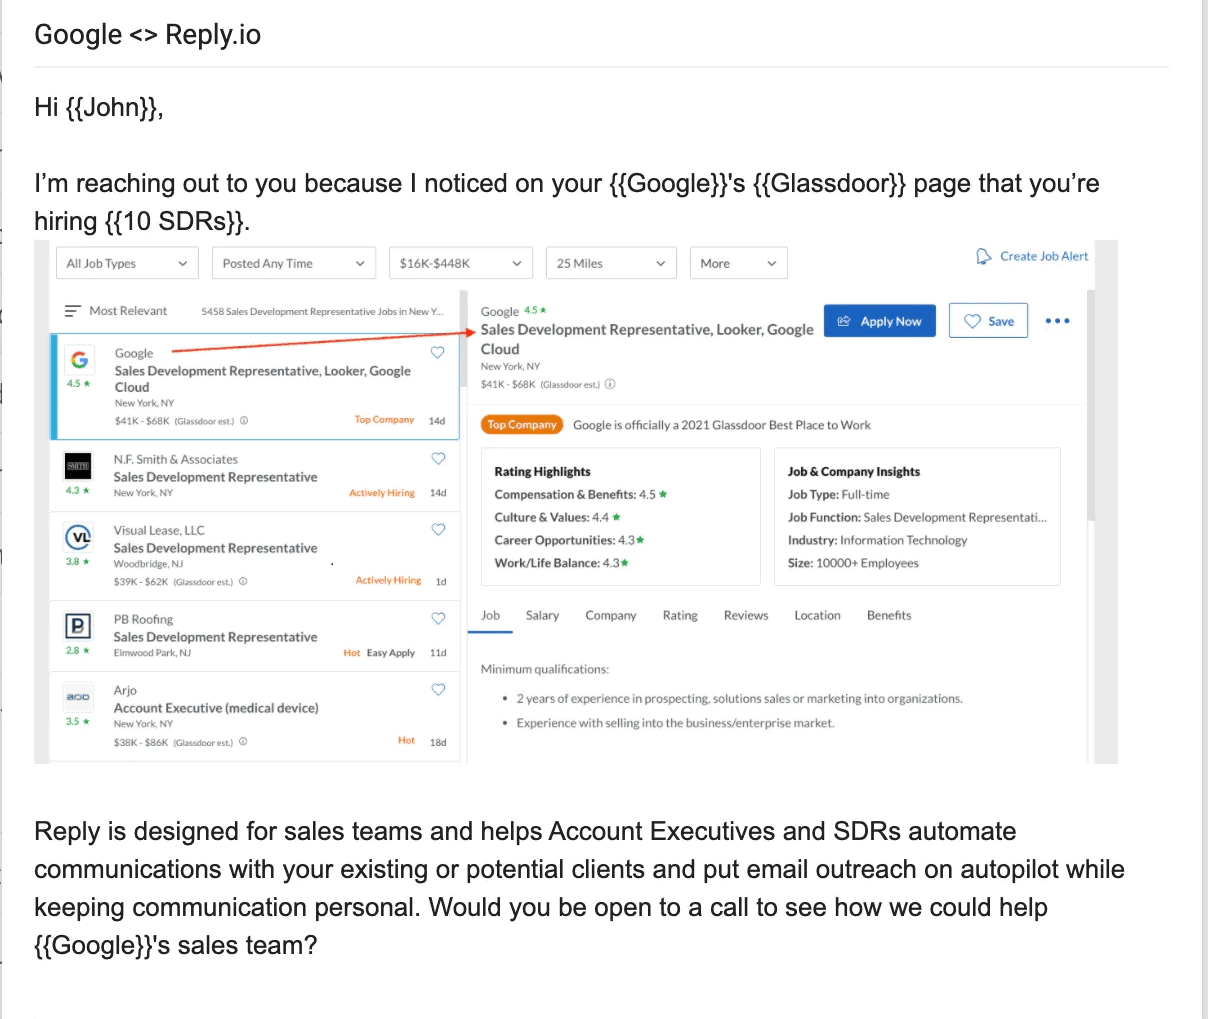Click Easy Apply label on PB Roofing
The image size is (1208, 1019).
[x=391, y=653]
